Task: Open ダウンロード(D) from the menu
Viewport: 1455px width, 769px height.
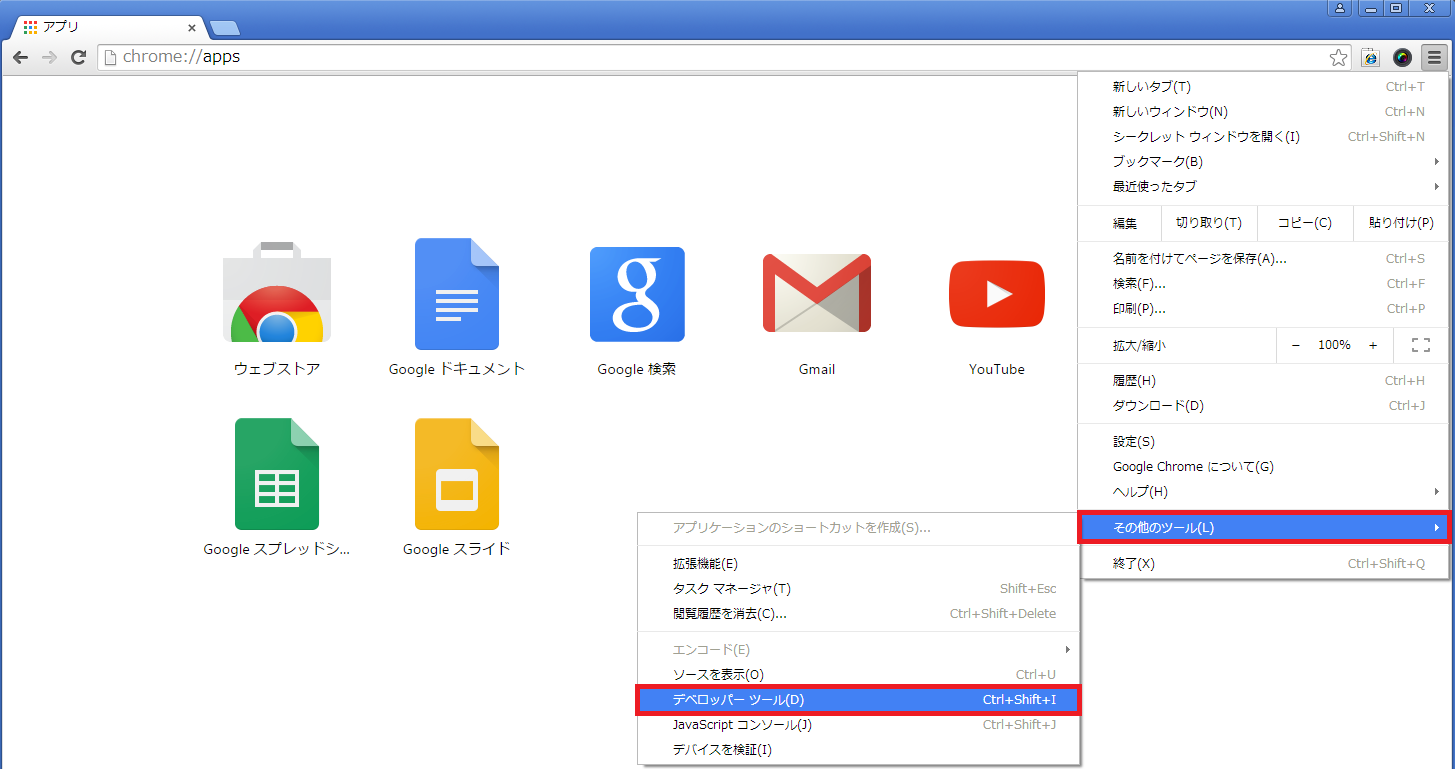Action: 1264,406
